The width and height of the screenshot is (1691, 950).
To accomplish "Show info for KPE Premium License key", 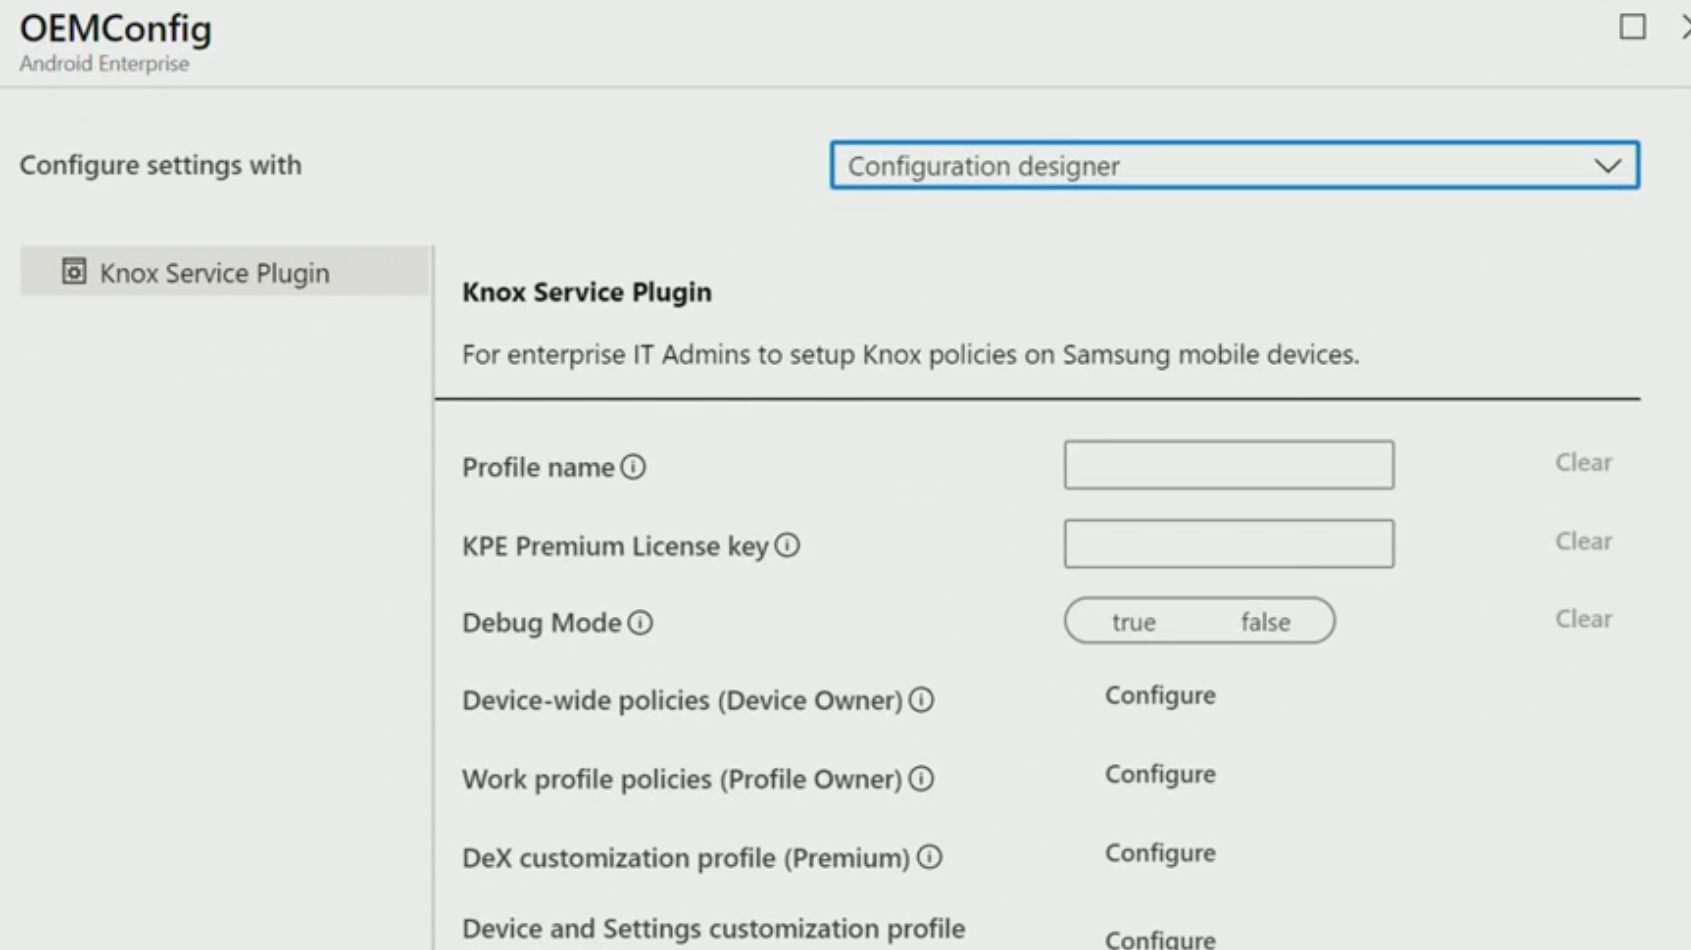I will [x=787, y=545].
